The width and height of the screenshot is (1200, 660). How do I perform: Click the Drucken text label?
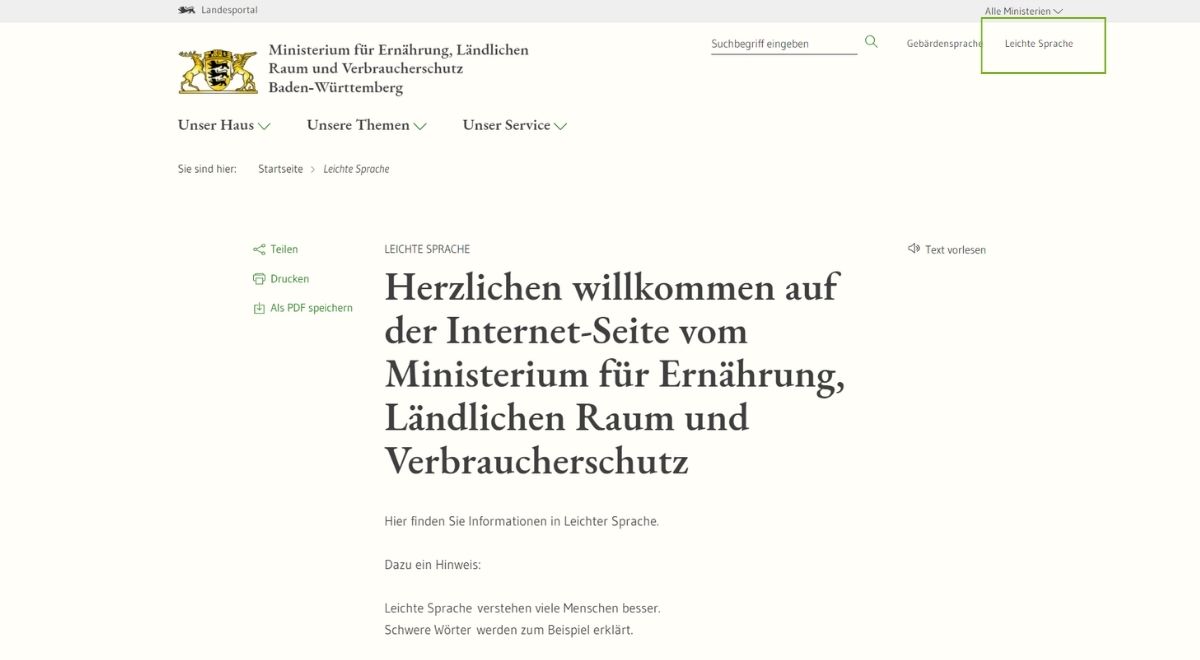click(290, 278)
